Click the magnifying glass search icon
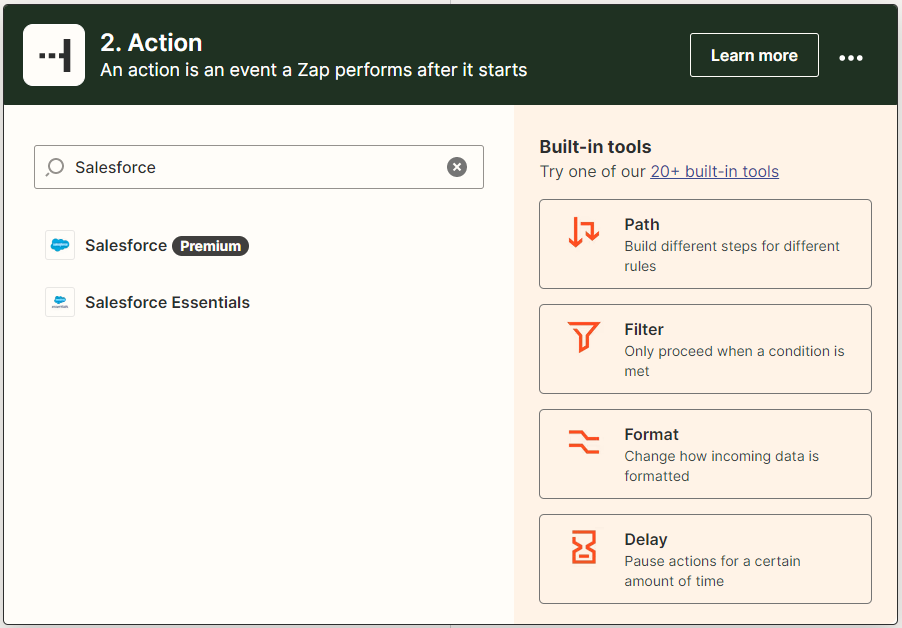The height and width of the screenshot is (628, 902). [56, 167]
